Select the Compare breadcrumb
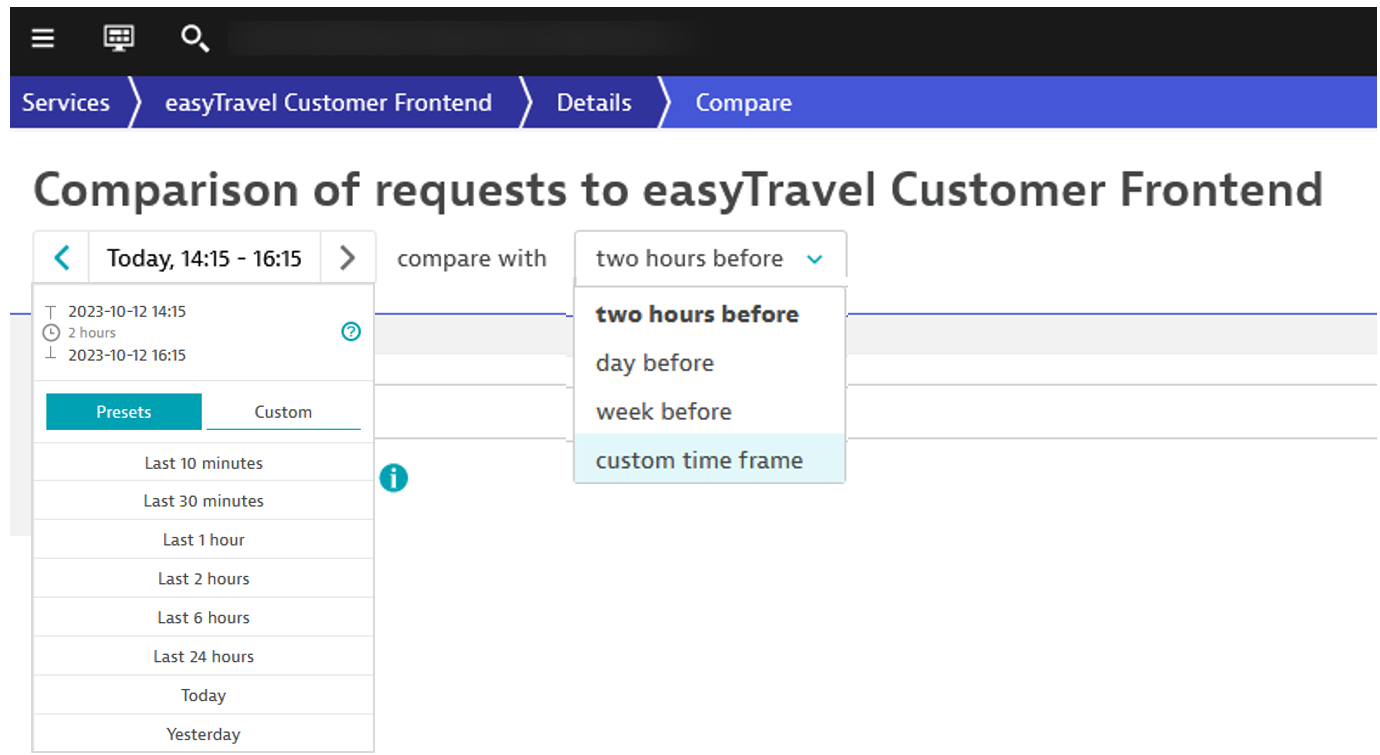Screen dimensions: 1380x755 (743, 102)
